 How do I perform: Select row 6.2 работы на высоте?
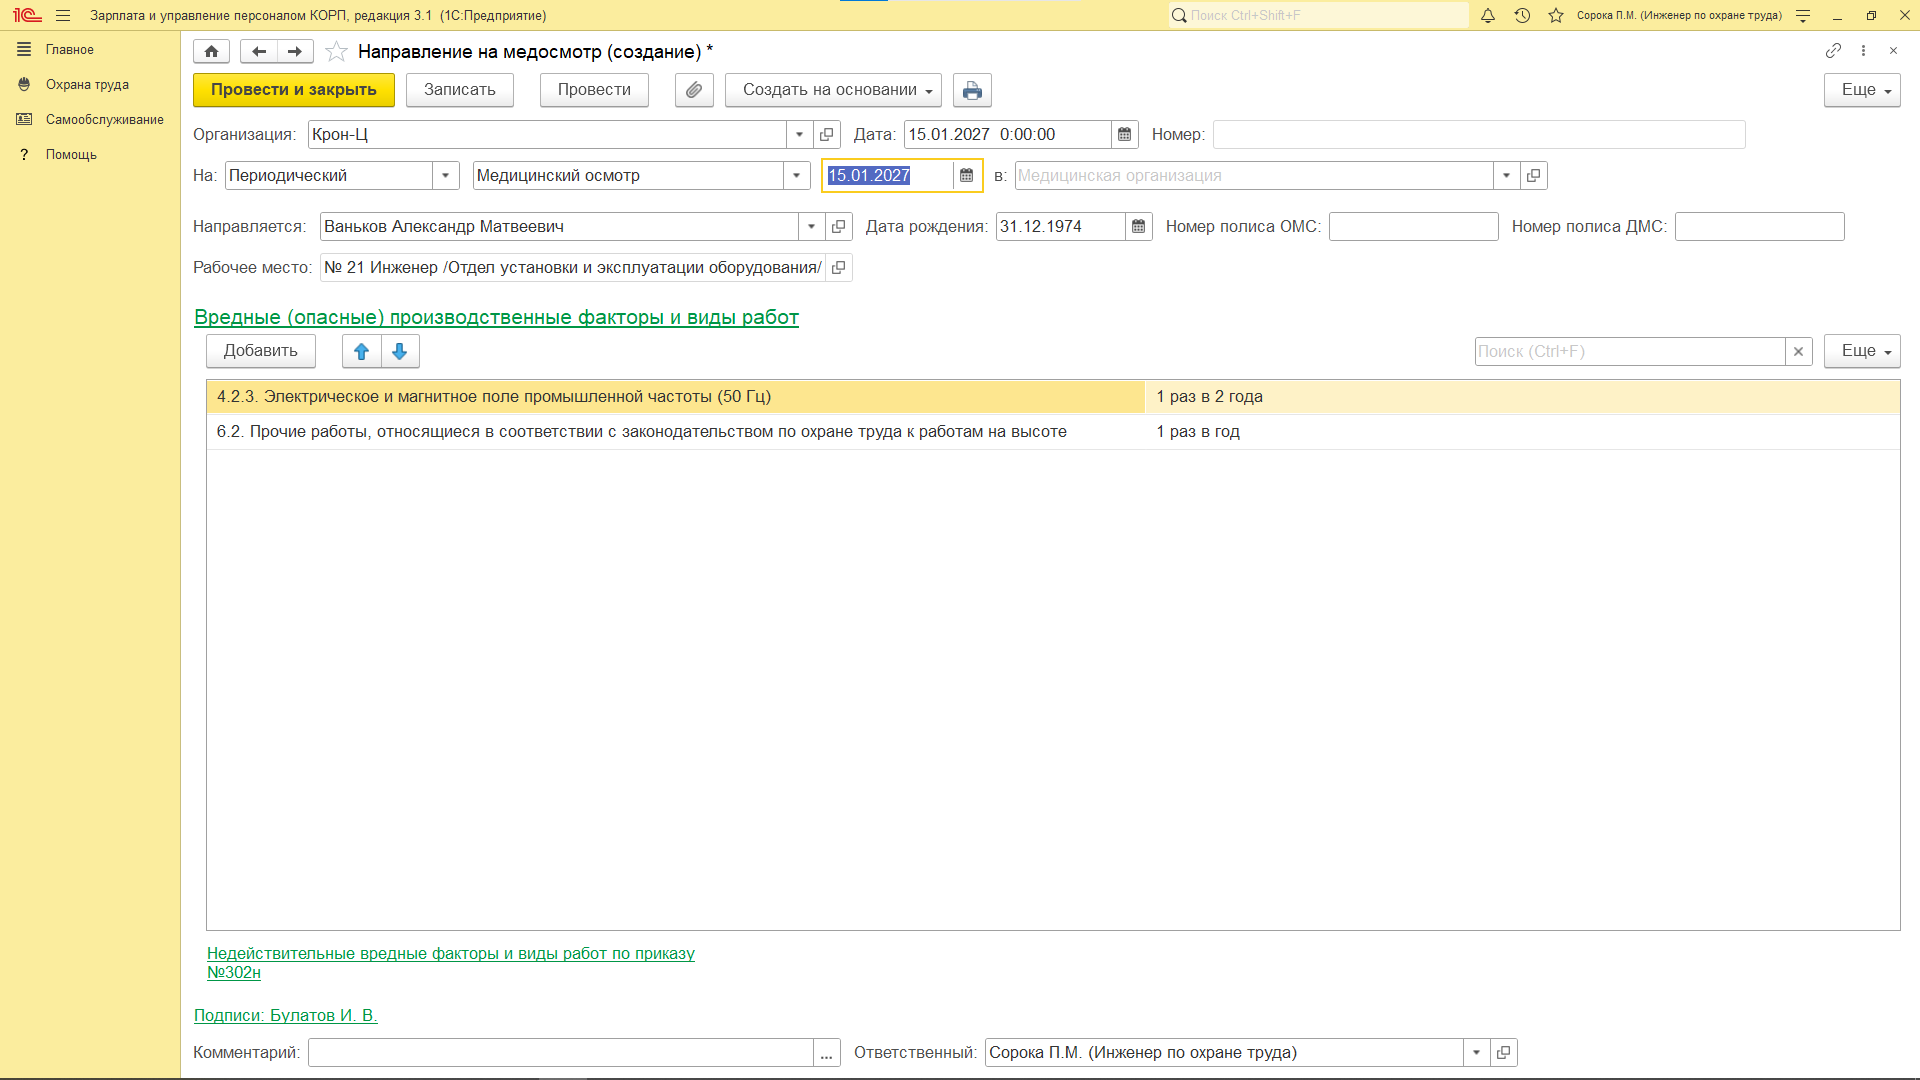click(640, 432)
